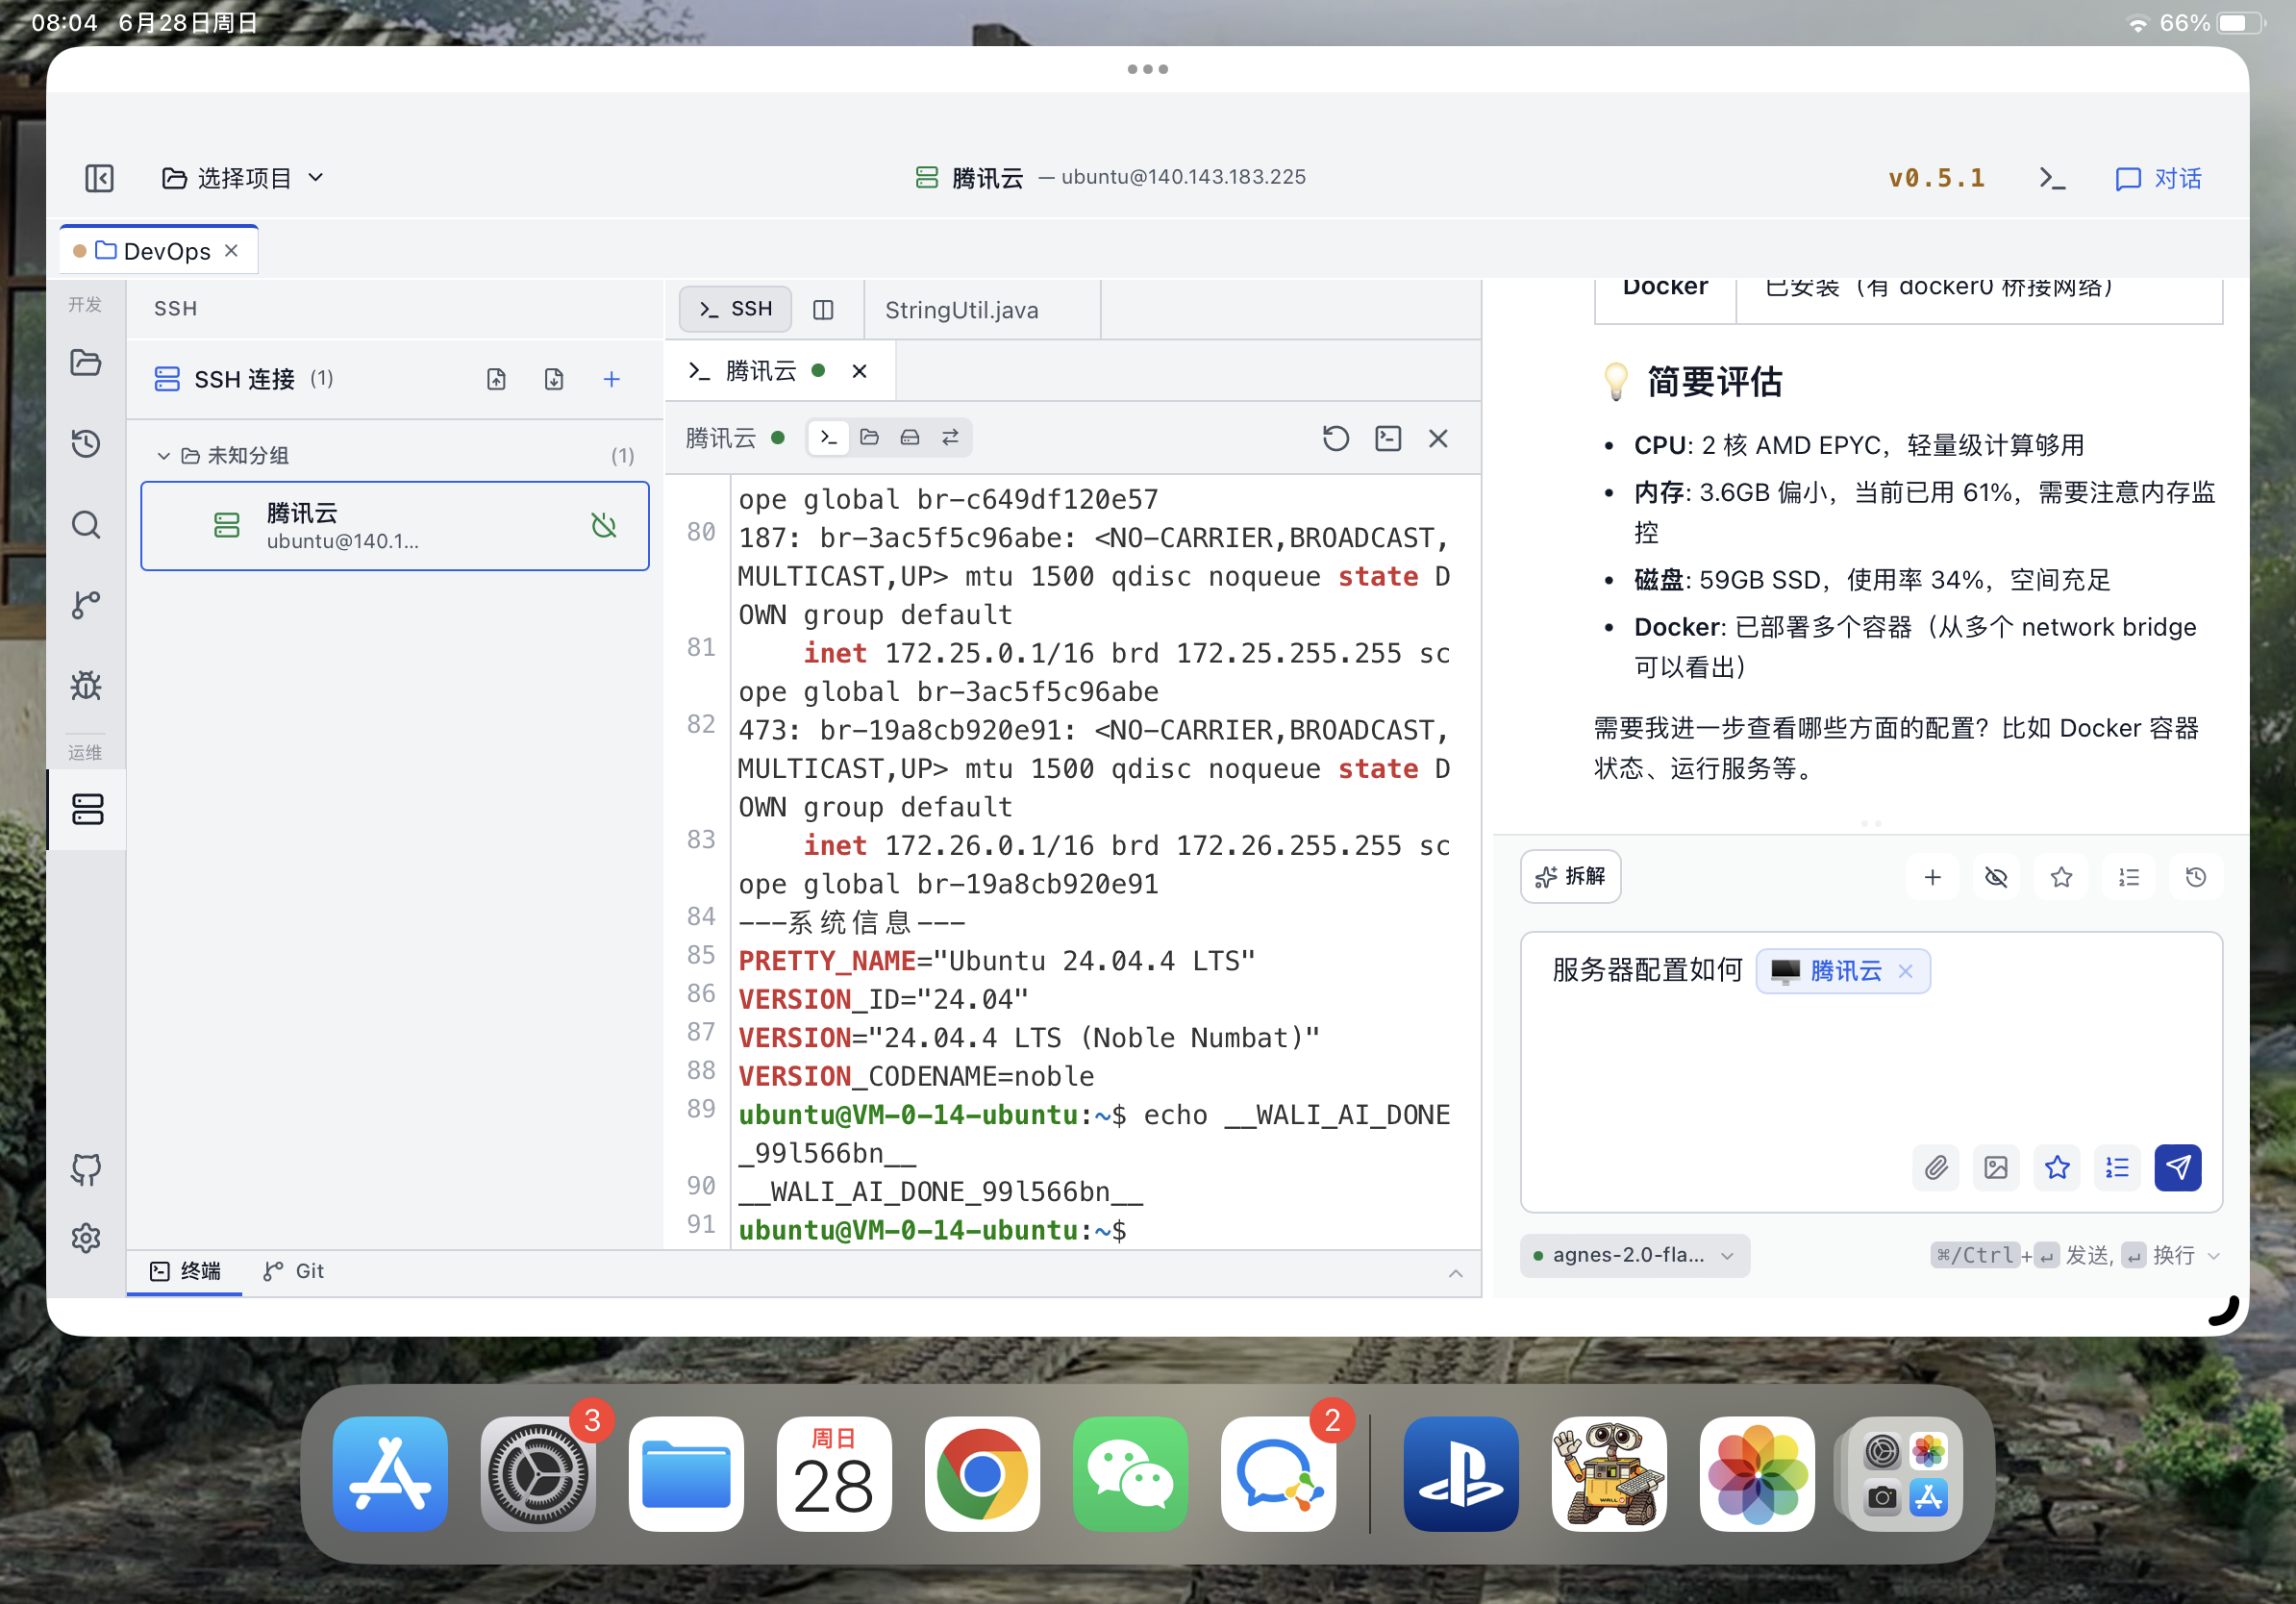Close the 腾讯云 session tab
This screenshot has width=2296, height=1604.
[x=859, y=371]
